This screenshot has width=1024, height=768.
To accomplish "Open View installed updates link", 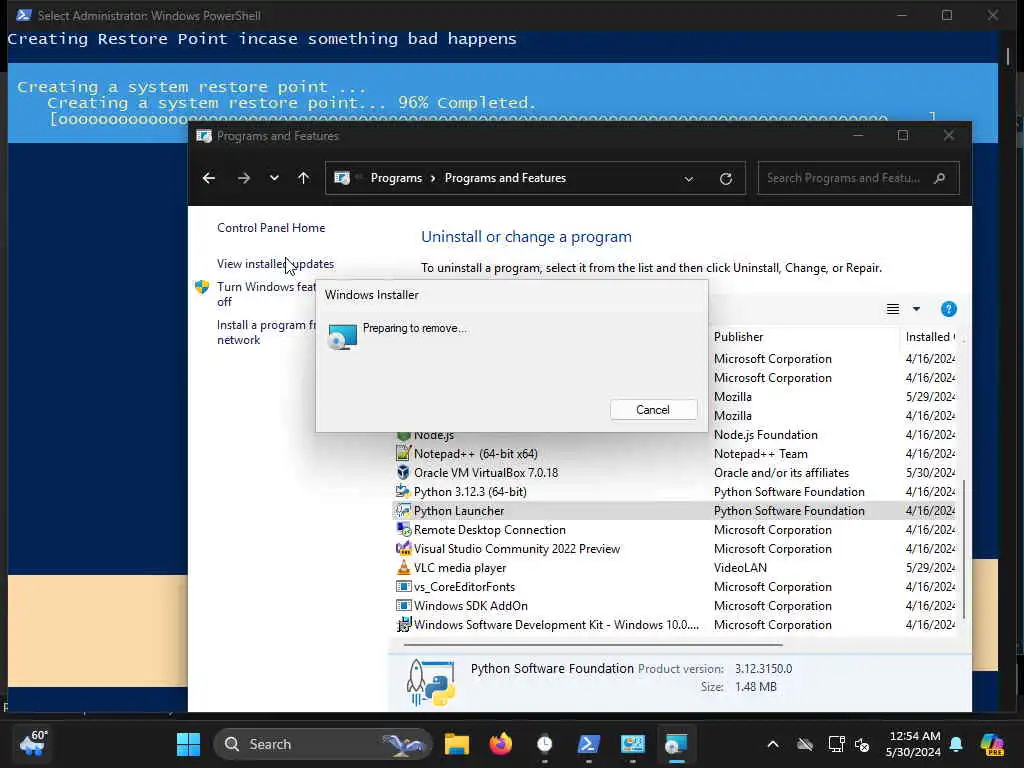I will [275, 264].
